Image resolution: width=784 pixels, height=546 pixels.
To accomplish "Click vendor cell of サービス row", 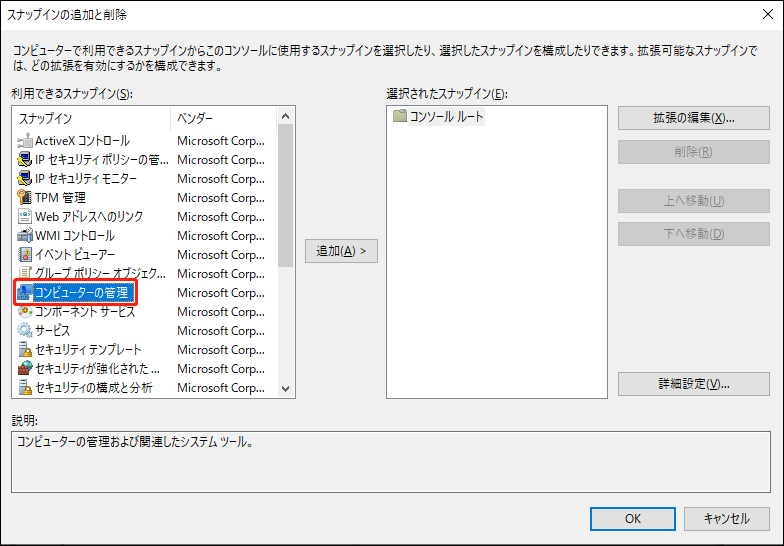I will pos(221,331).
